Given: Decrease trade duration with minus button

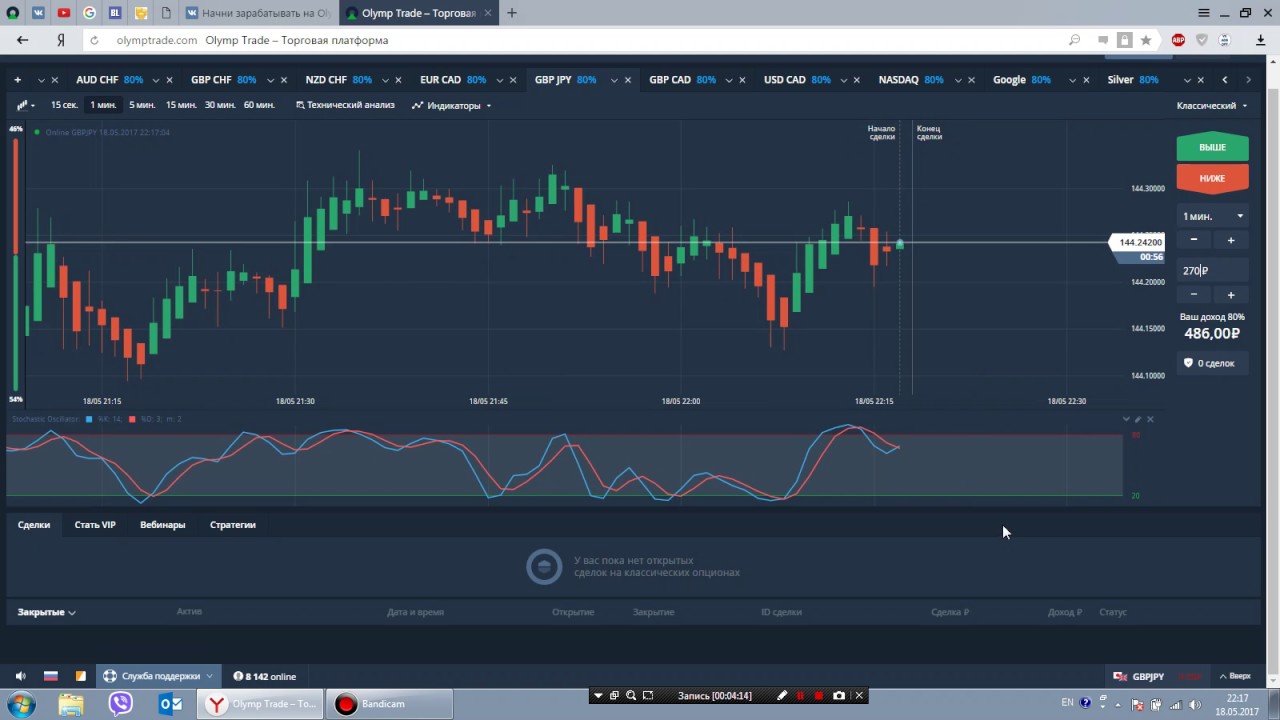Looking at the screenshot, I should pos(1194,240).
